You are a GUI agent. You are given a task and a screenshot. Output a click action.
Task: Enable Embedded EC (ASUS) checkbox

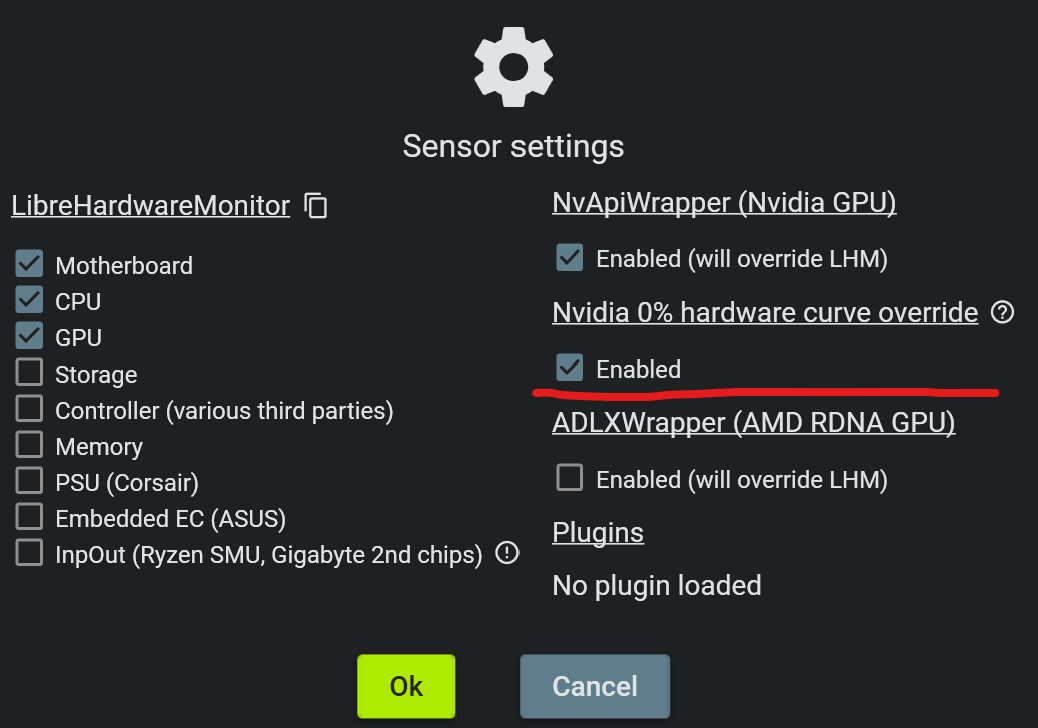pos(29,517)
